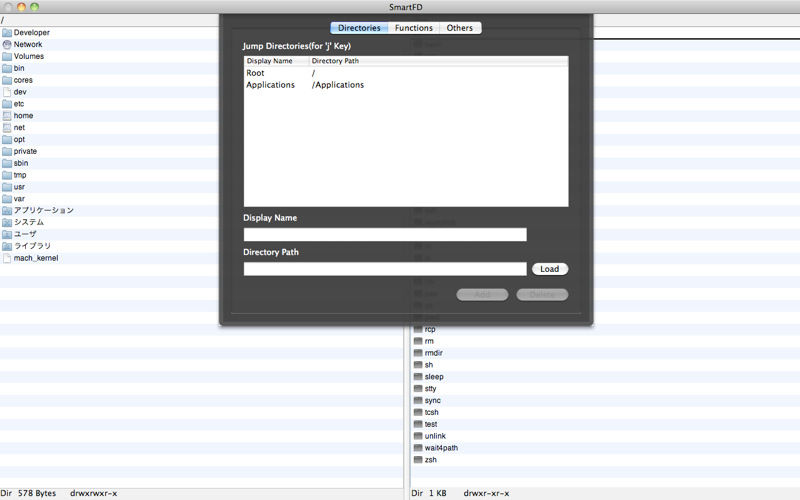The image size is (800, 500).
Task: Click the disabled Add button
Action: [482, 294]
